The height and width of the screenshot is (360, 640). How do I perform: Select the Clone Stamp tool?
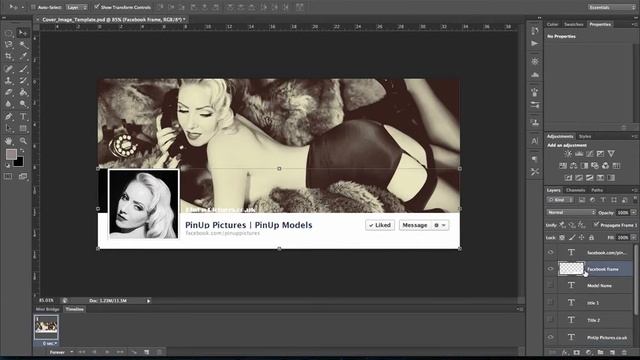pos(9,80)
